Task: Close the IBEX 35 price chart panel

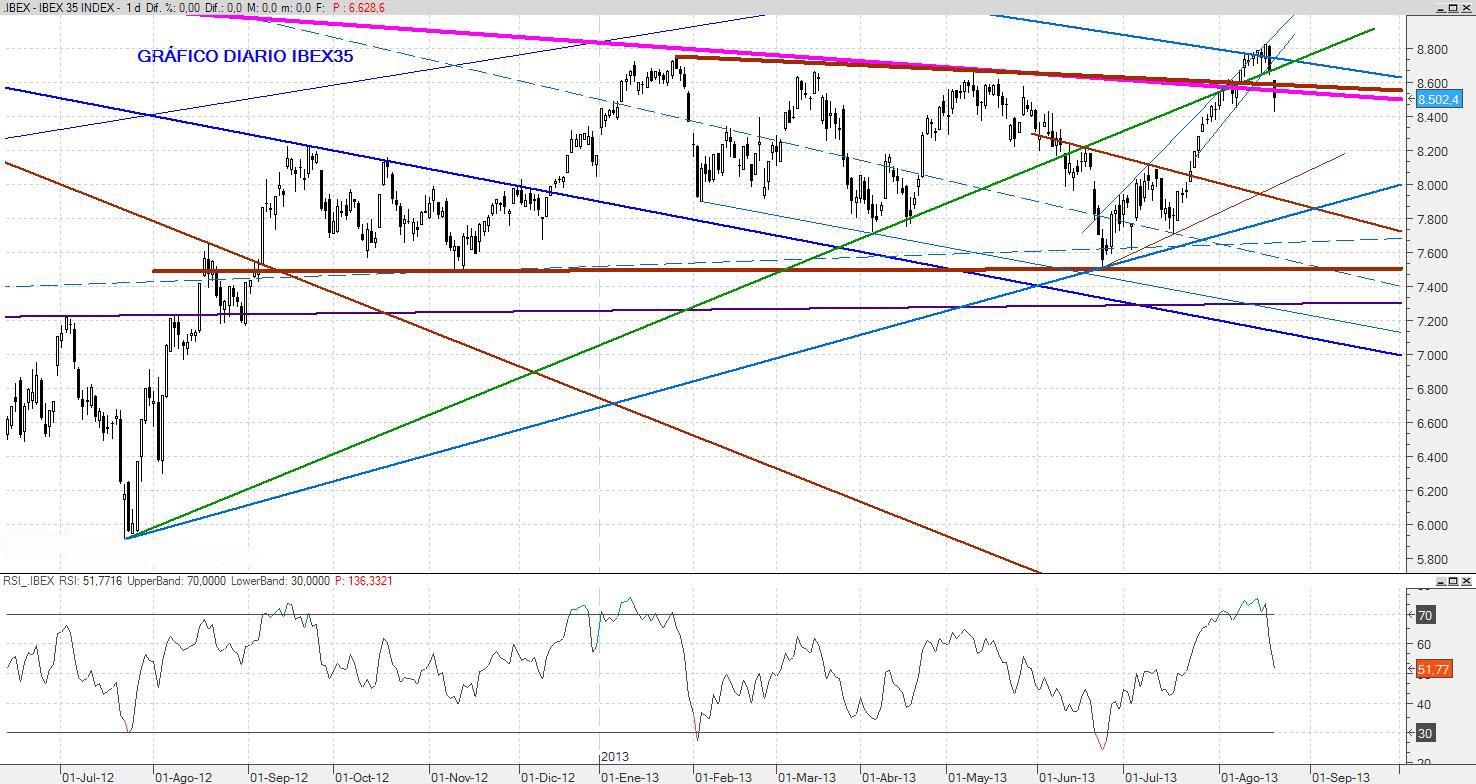Action: (x=1466, y=8)
